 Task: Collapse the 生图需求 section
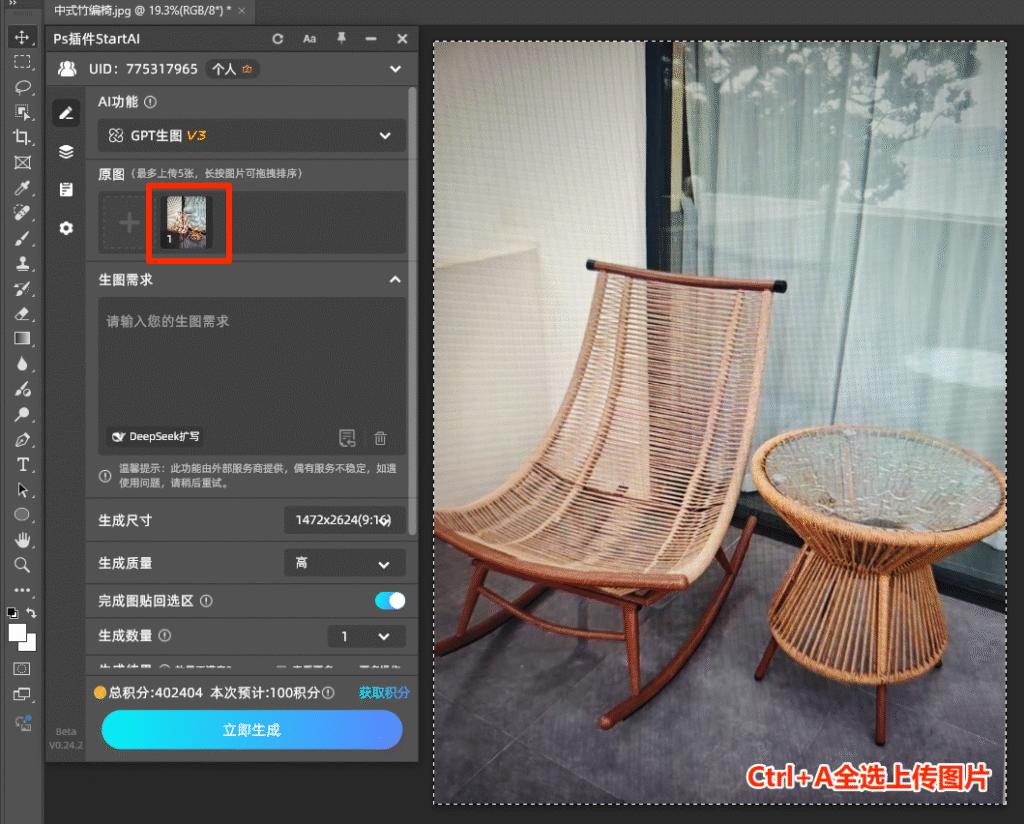395,279
